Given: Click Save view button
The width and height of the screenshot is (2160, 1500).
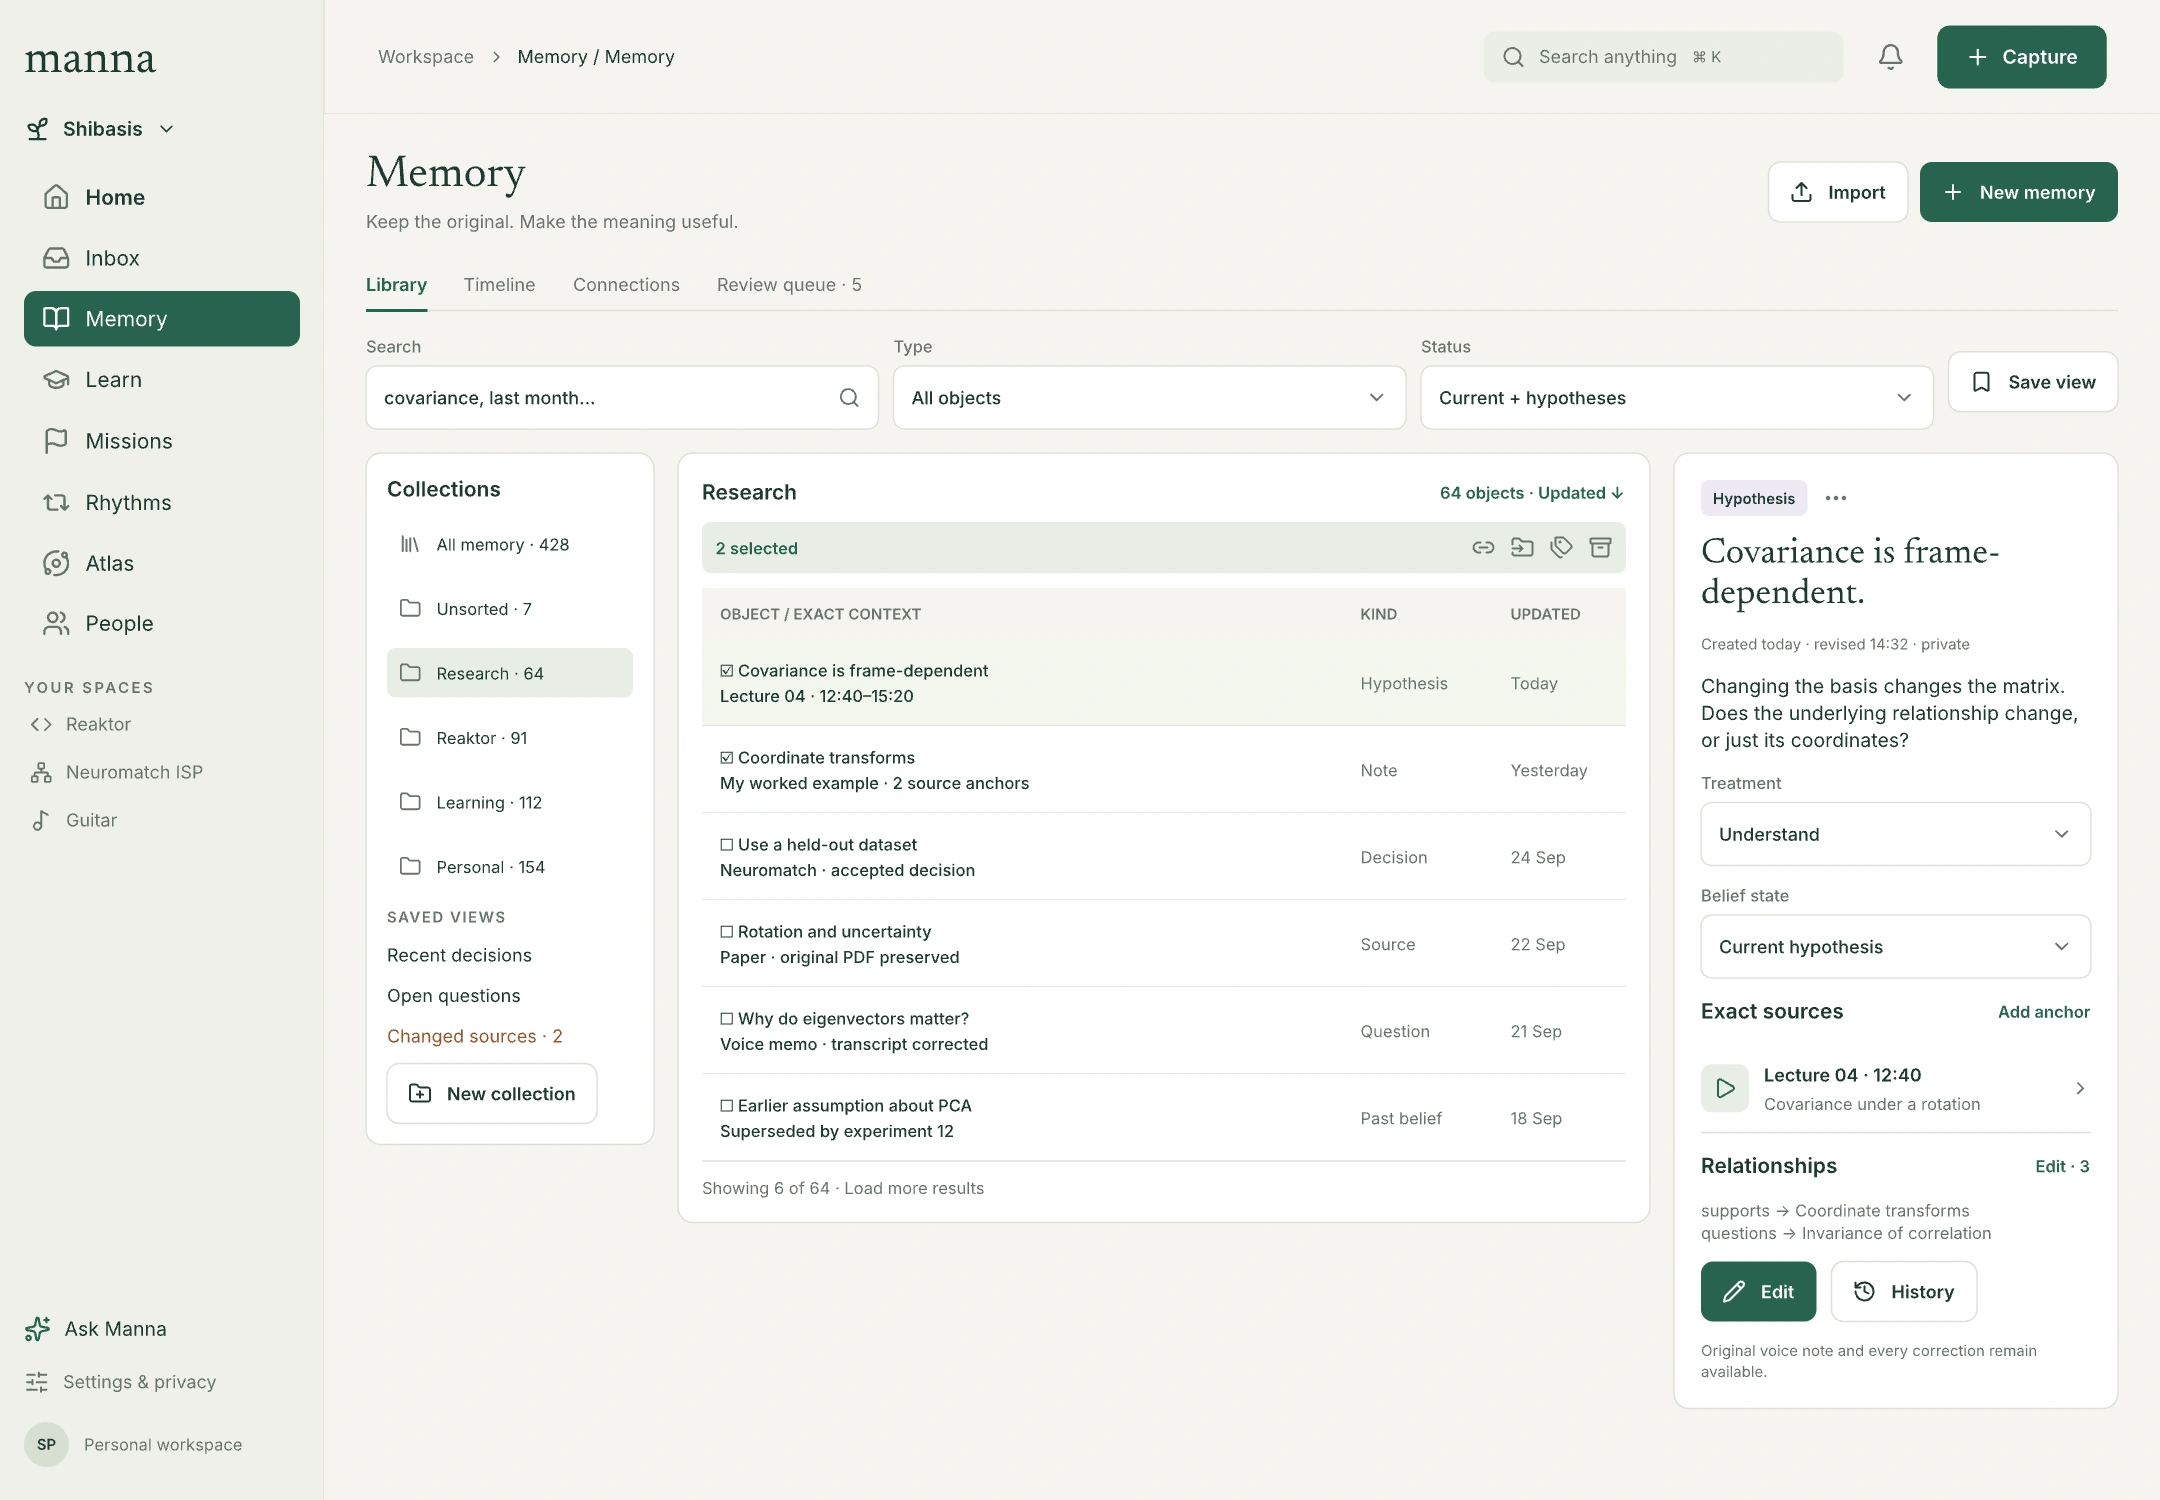Looking at the screenshot, I should tap(2032, 382).
